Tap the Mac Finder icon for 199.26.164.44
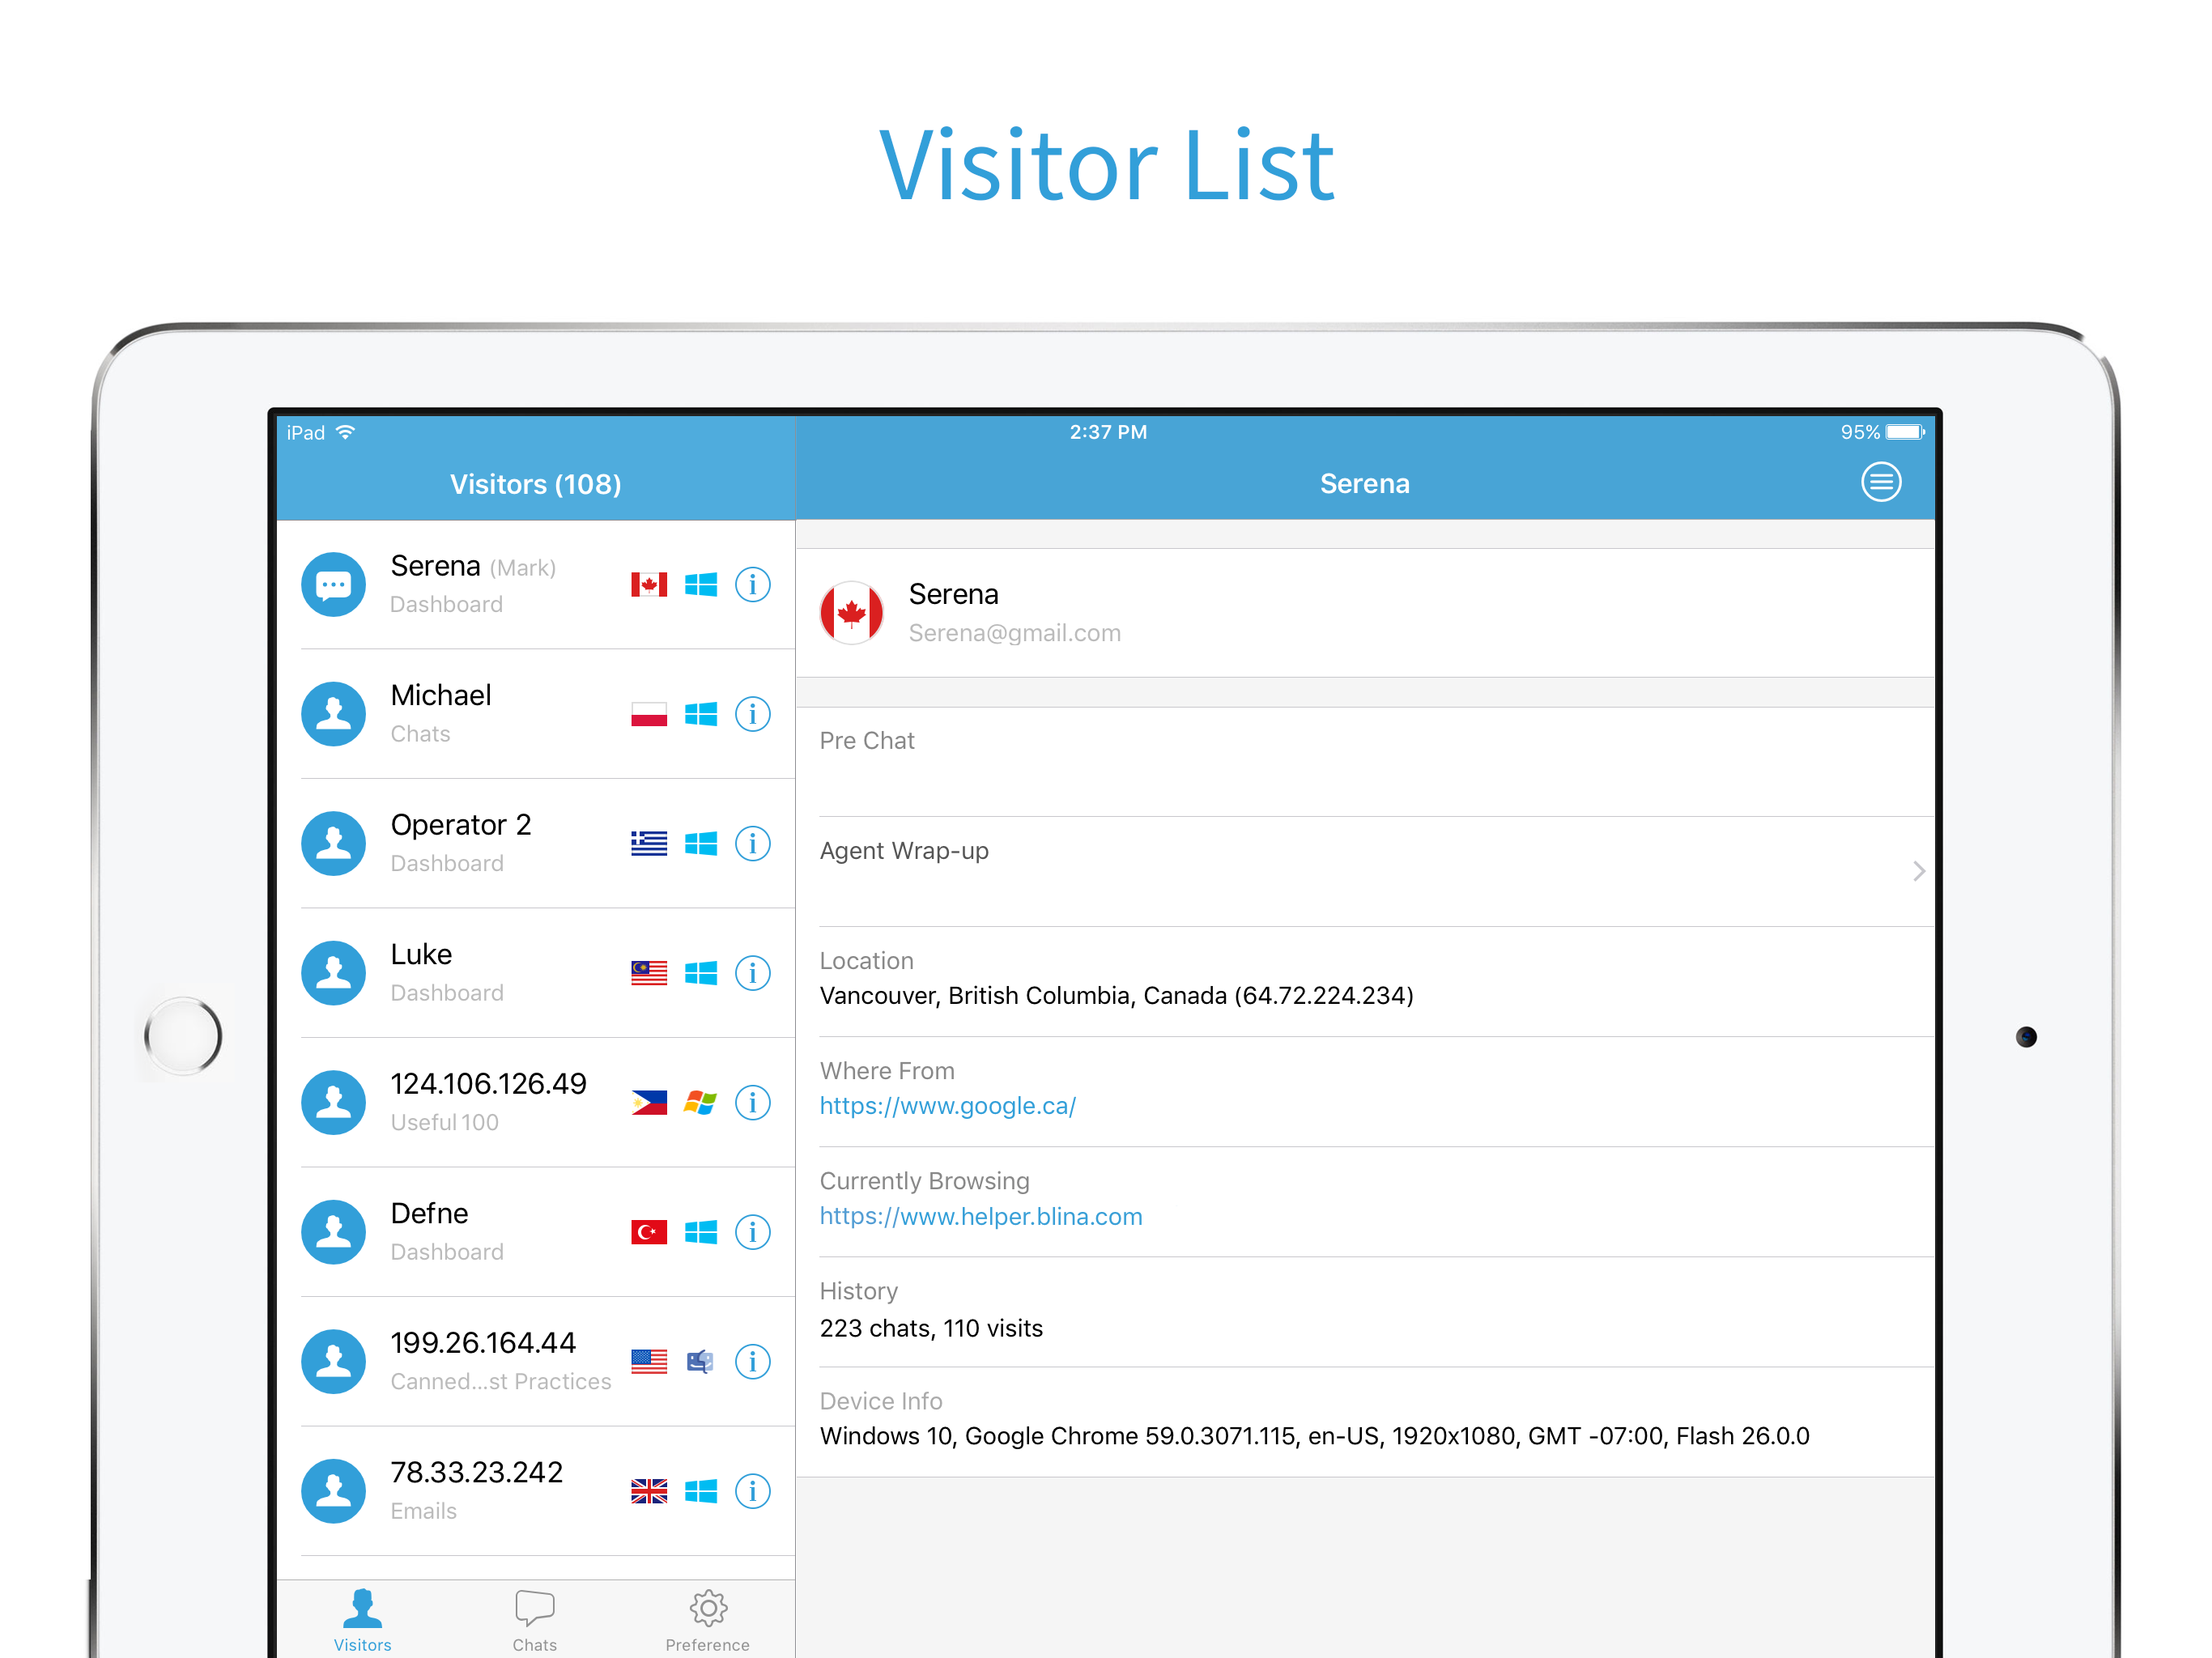The width and height of the screenshot is (2212, 1658). 701,1361
